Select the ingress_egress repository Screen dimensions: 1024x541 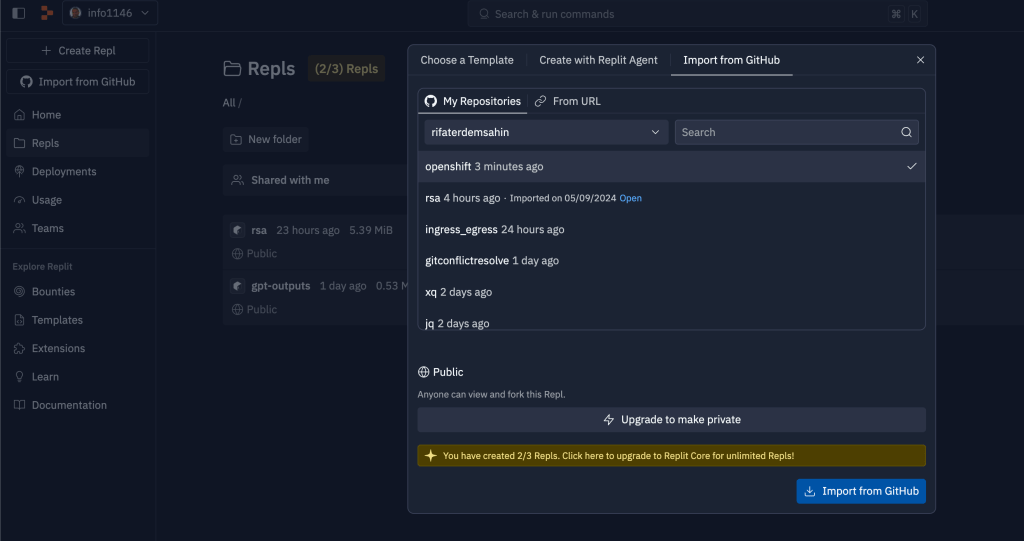pos(671,229)
